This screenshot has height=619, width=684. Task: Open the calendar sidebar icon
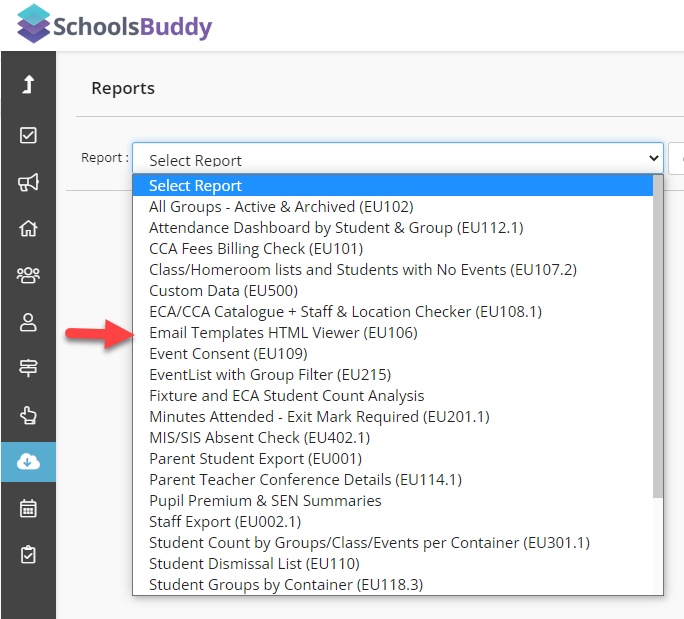28,508
